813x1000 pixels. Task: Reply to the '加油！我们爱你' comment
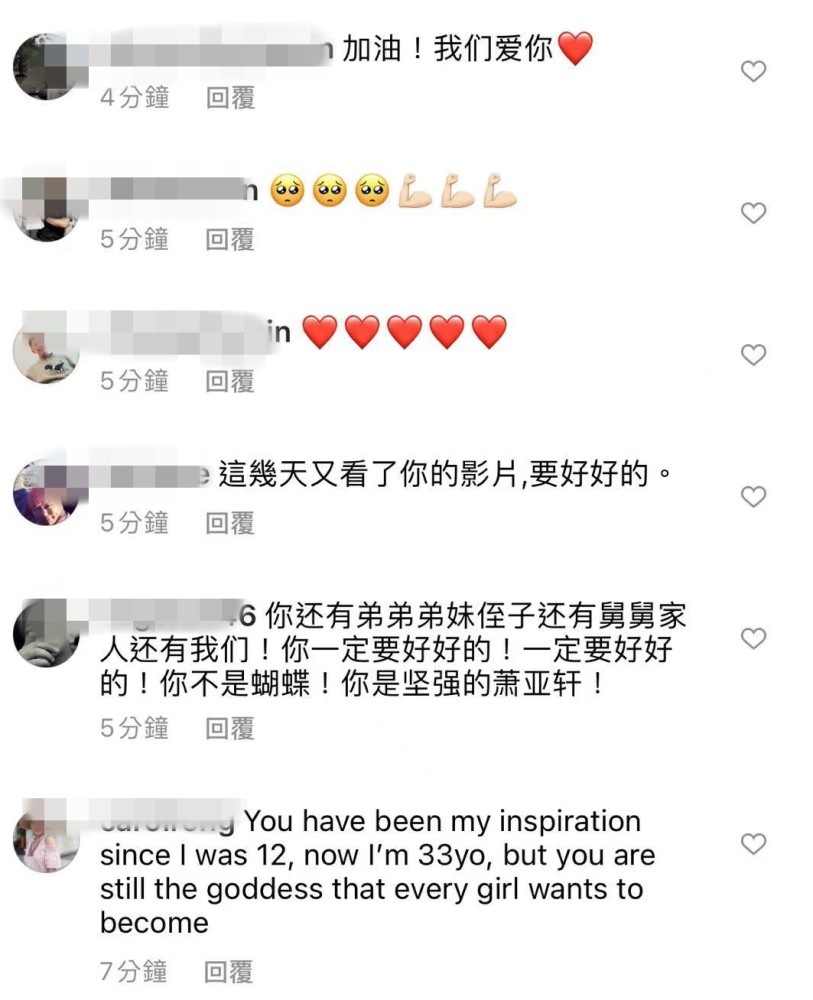point(230,98)
